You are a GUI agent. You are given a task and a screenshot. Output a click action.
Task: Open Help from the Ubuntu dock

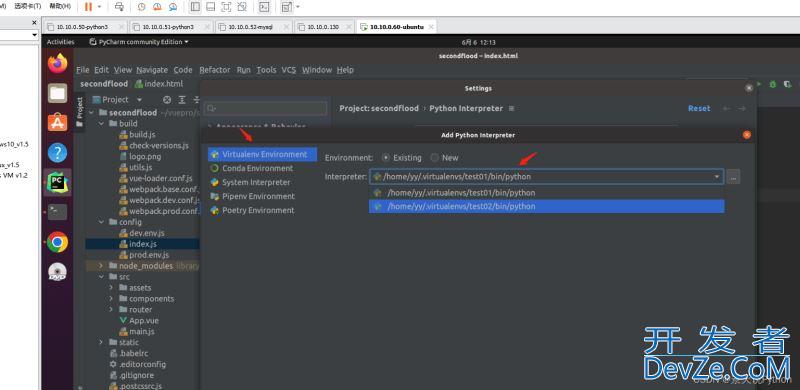pos(58,152)
